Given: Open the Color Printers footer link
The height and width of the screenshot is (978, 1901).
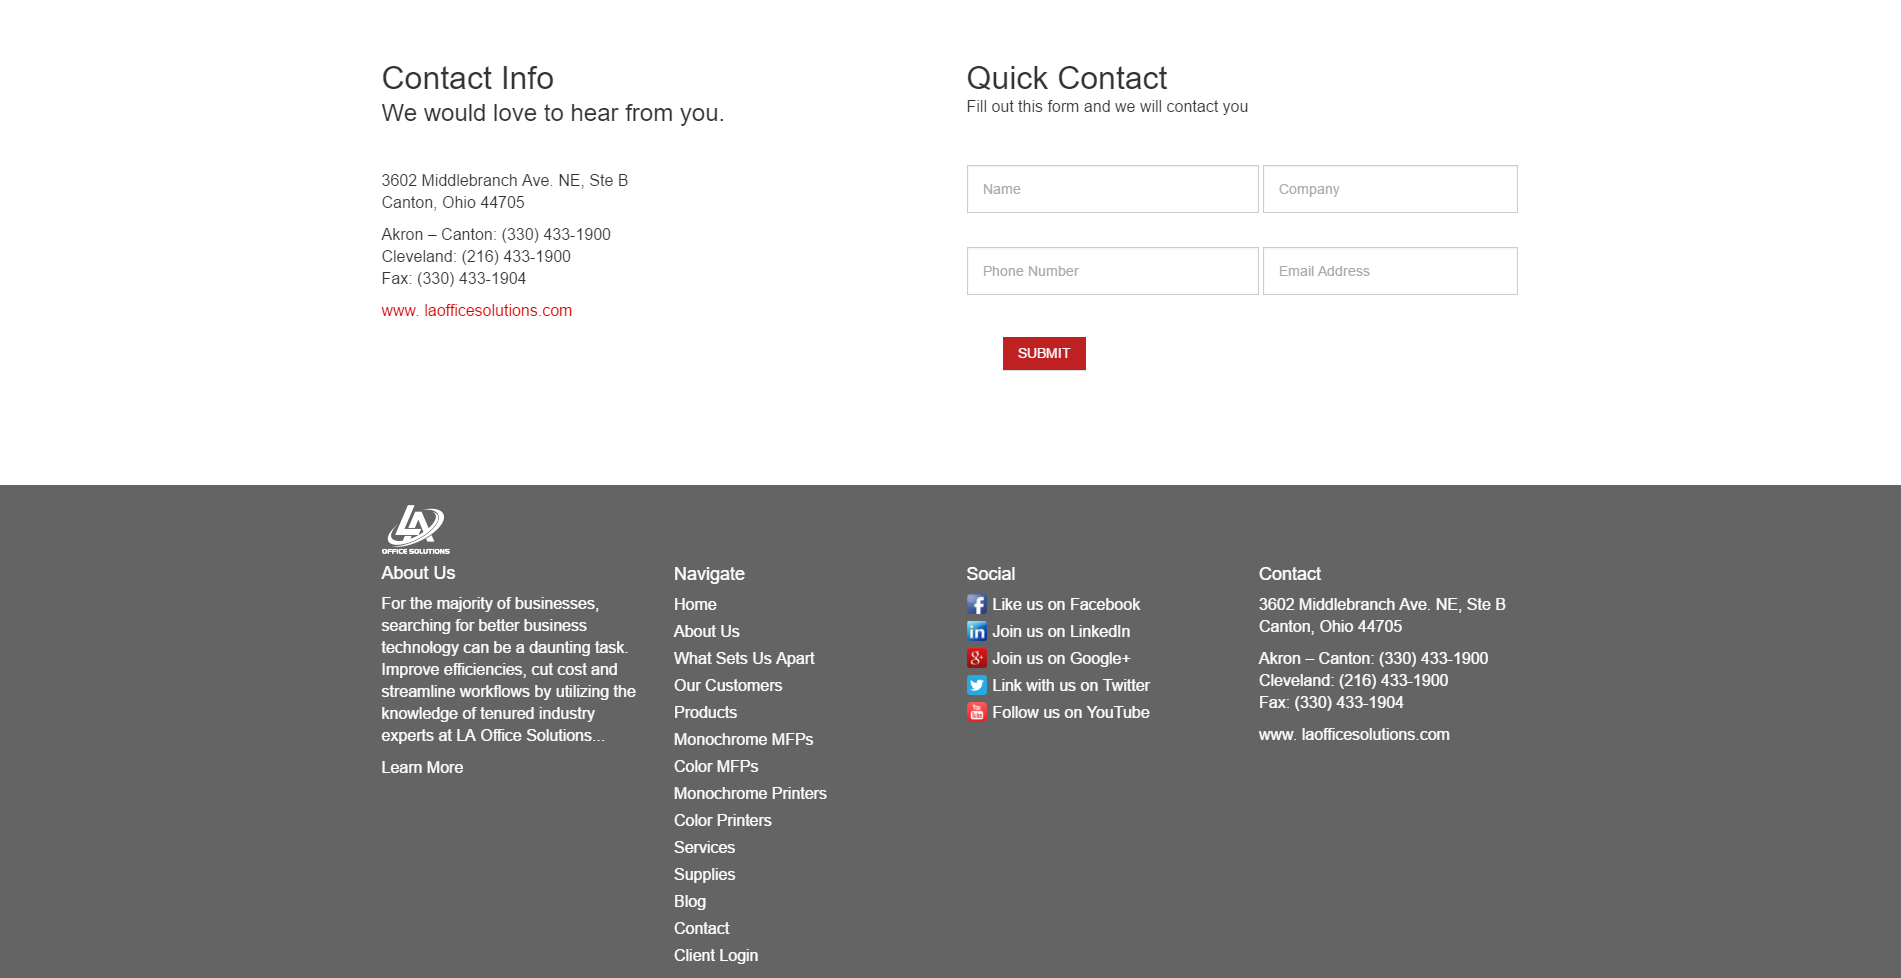Looking at the screenshot, I should (722, 820).
